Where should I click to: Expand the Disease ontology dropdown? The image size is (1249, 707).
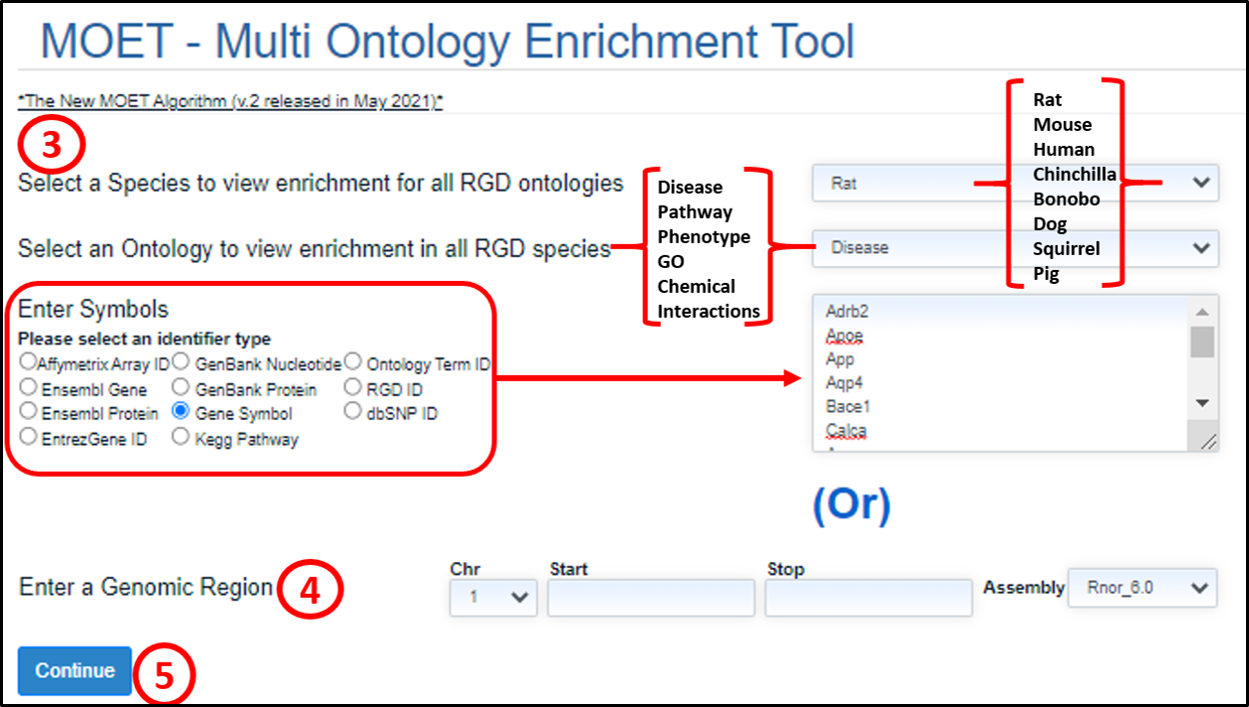(1014, 247)
